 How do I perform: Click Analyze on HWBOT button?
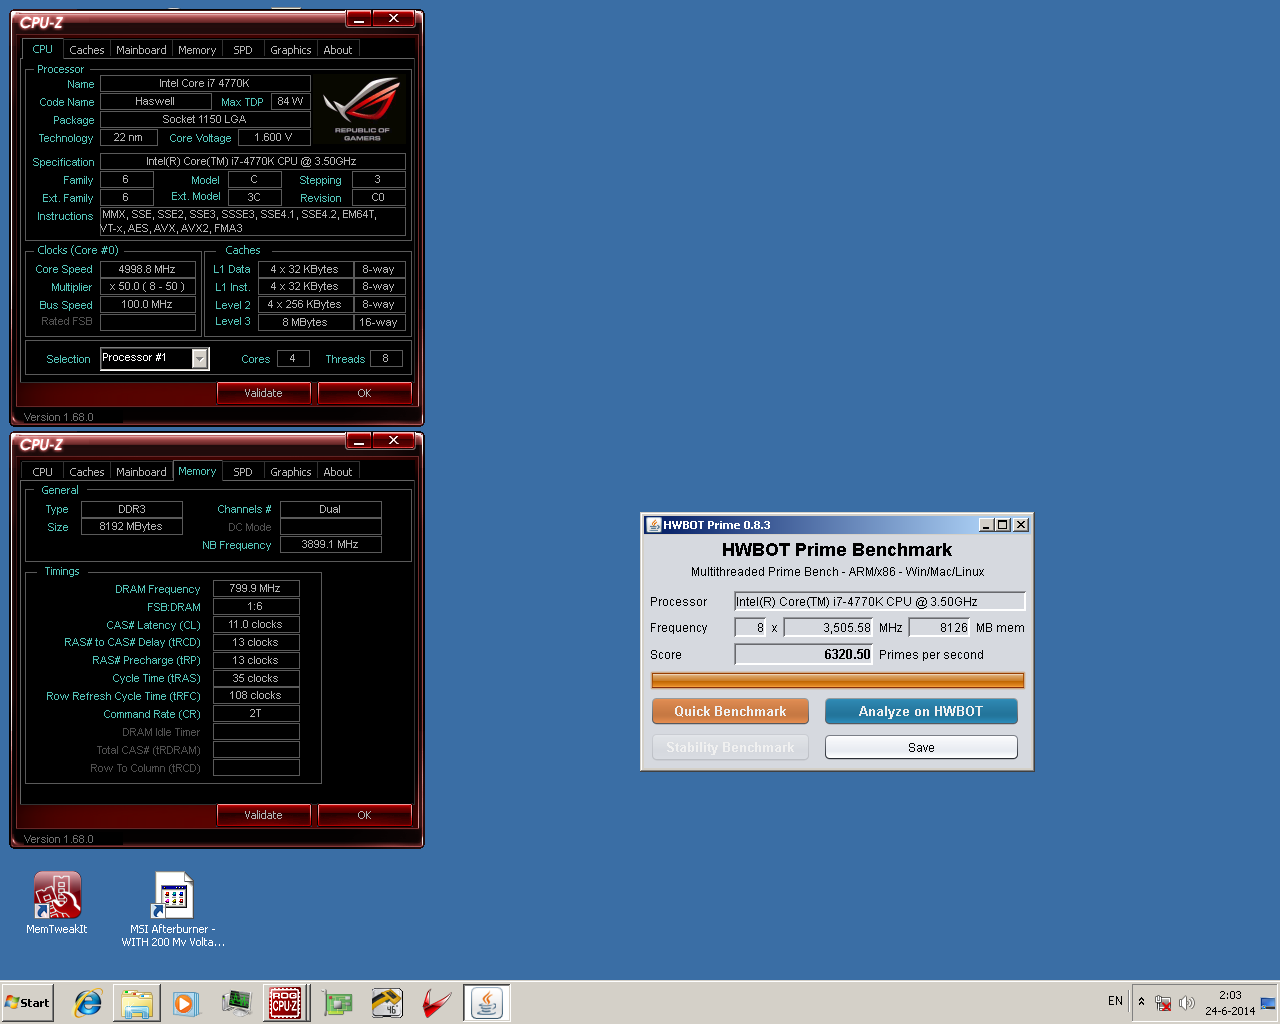point(921,711)
